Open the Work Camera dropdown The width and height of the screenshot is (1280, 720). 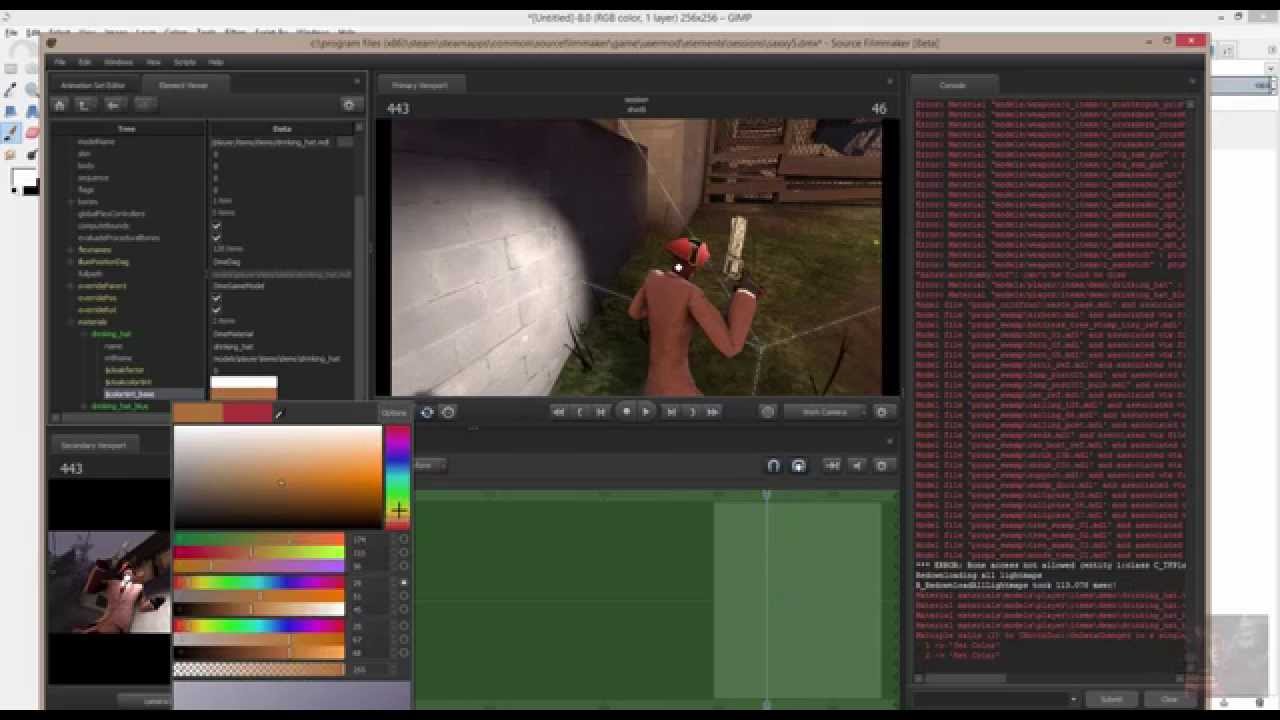tap(824, 412)
